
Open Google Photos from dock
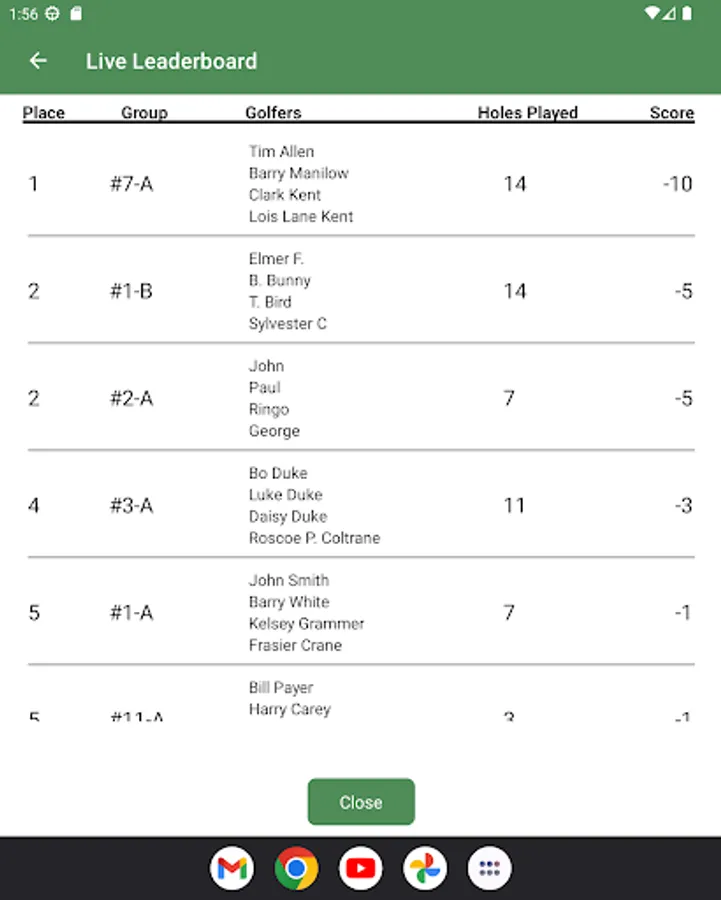point(425,868)
